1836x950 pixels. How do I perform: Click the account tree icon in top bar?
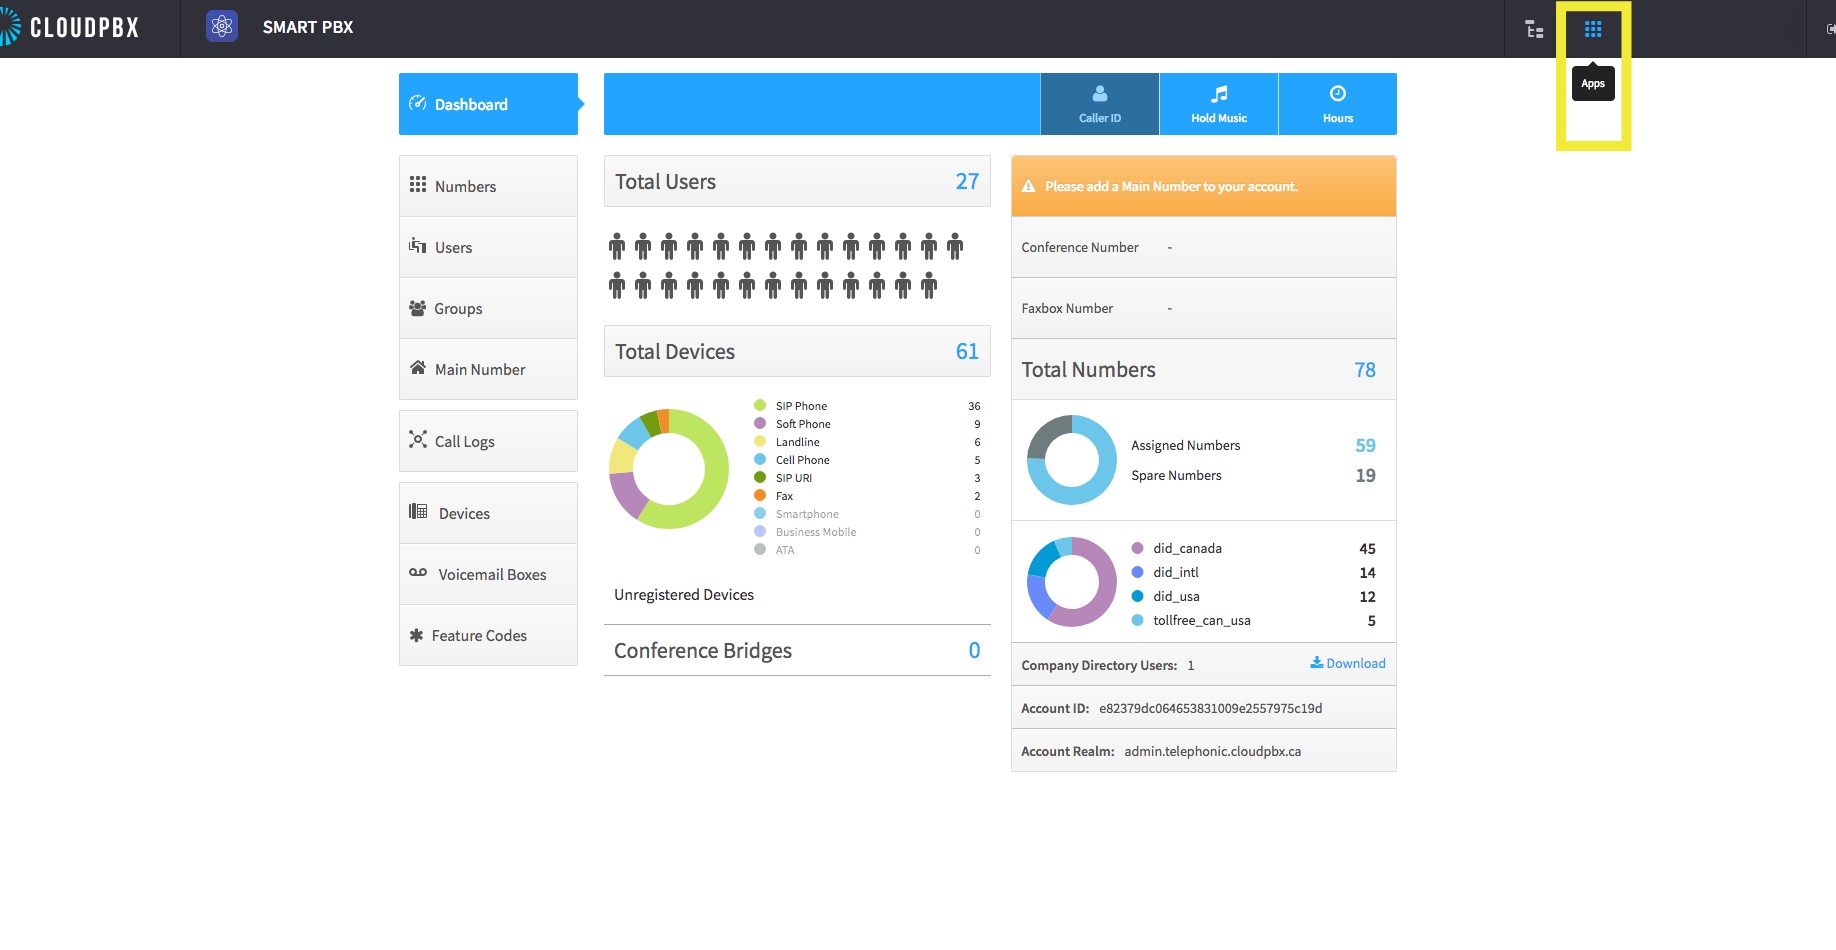click(1534, 29)
